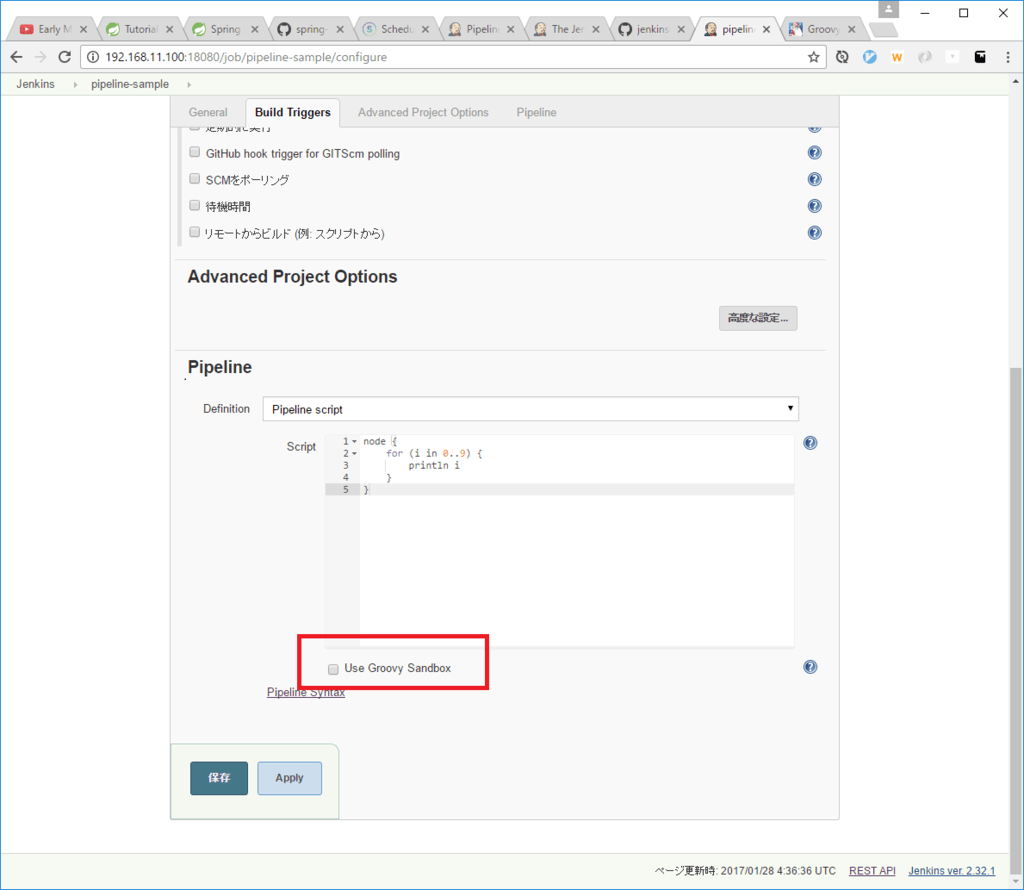
Task: Open the Definition dropdown showing Pipeline script
Action: tap(530, 409)
